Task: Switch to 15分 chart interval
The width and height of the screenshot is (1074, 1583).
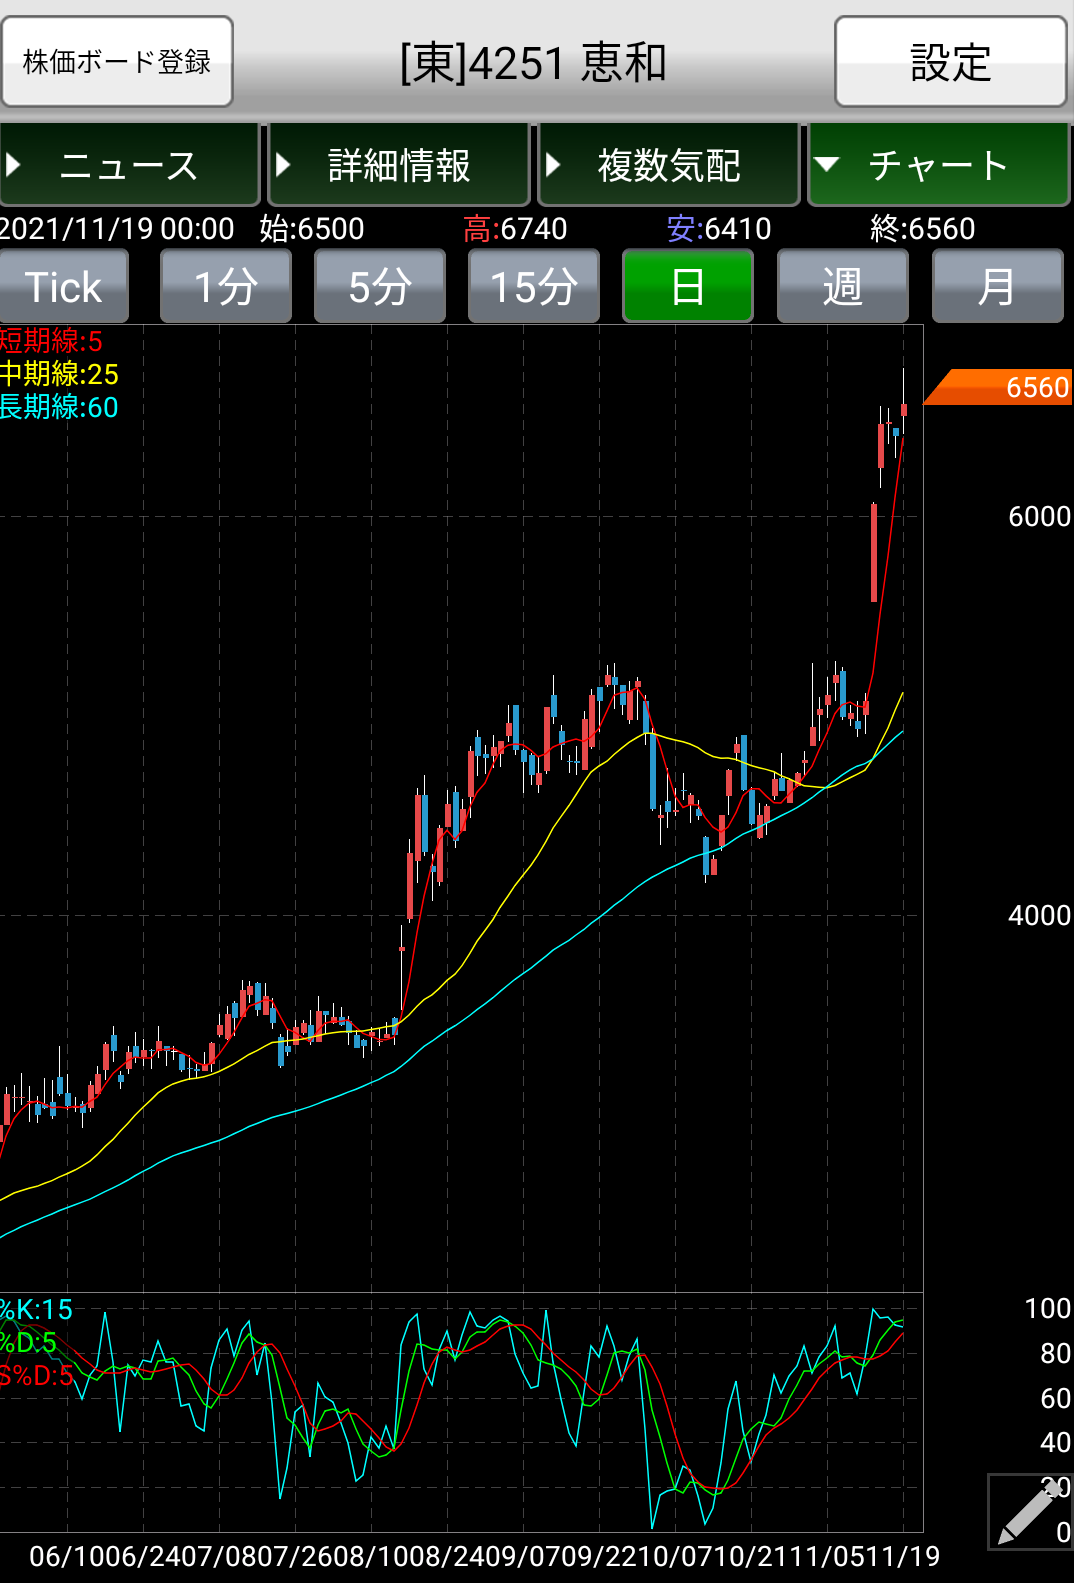Action: (533, 287)
